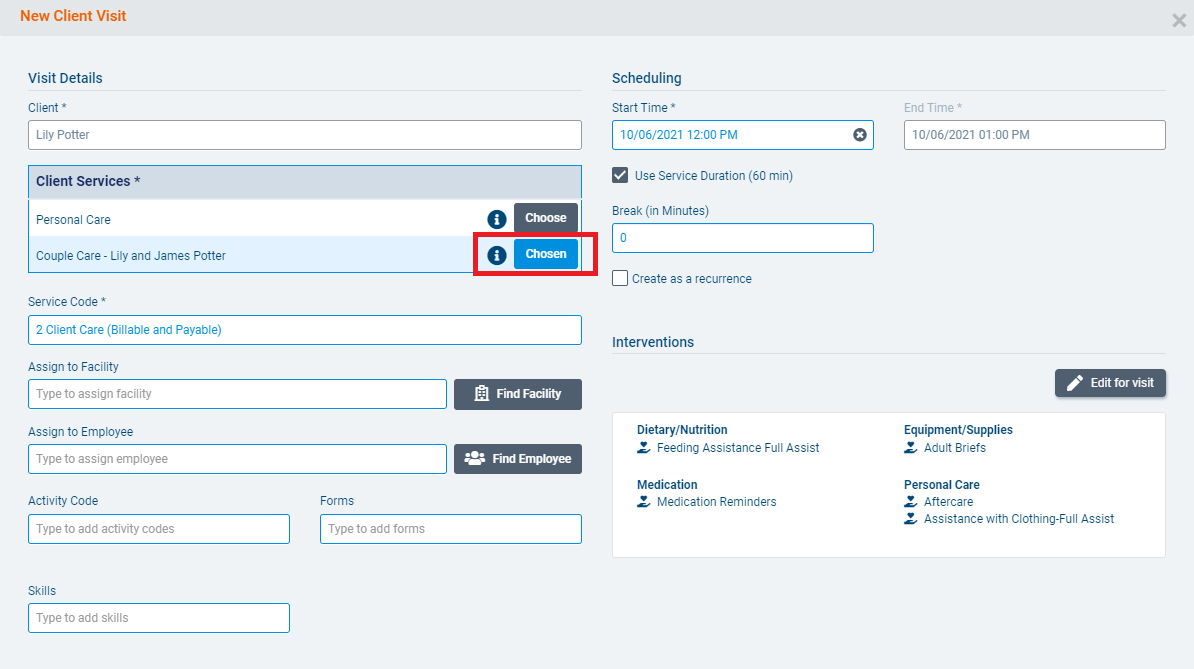Uncheck Use Service Duration (60 min)
Viewport: 1194px width, 669px height.
pos(621,175)
